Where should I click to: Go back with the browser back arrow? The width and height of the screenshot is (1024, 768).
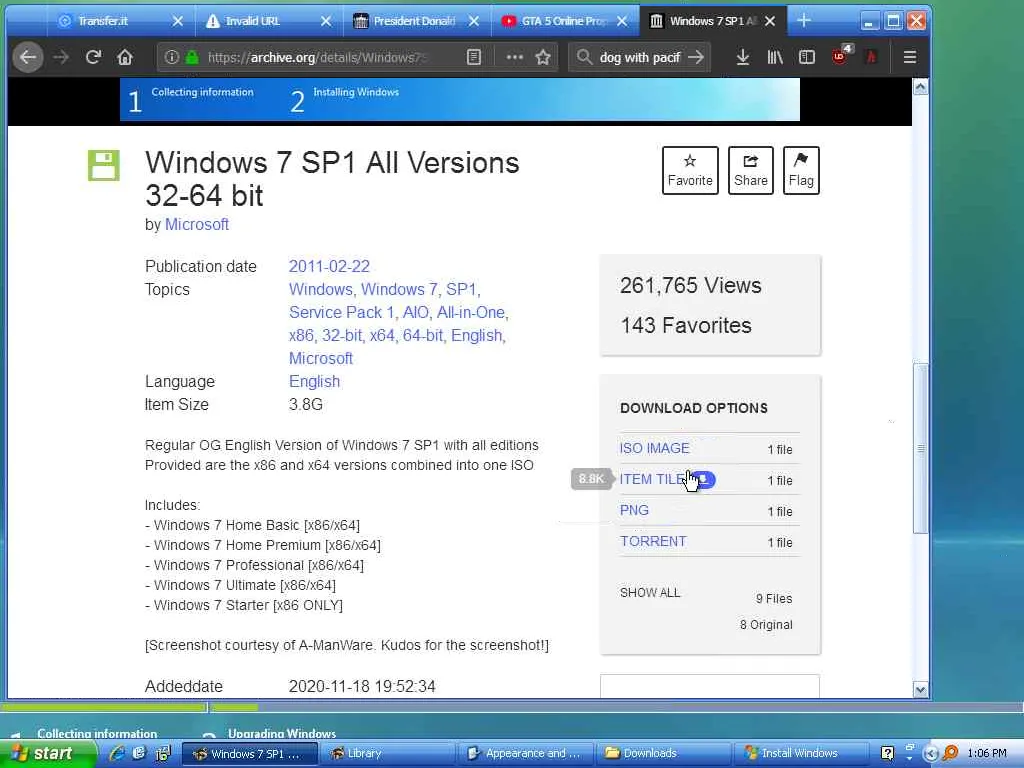coord(27,57)
